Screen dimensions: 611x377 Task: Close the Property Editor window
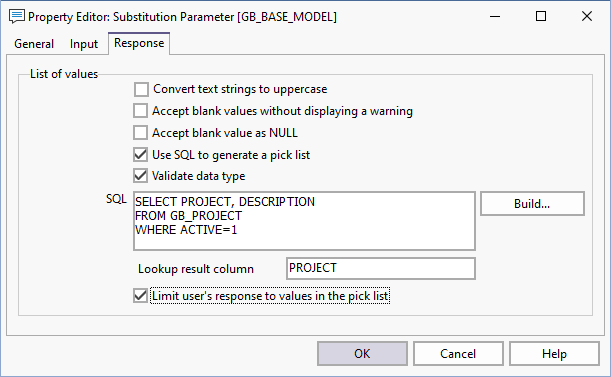click(587, 16)
